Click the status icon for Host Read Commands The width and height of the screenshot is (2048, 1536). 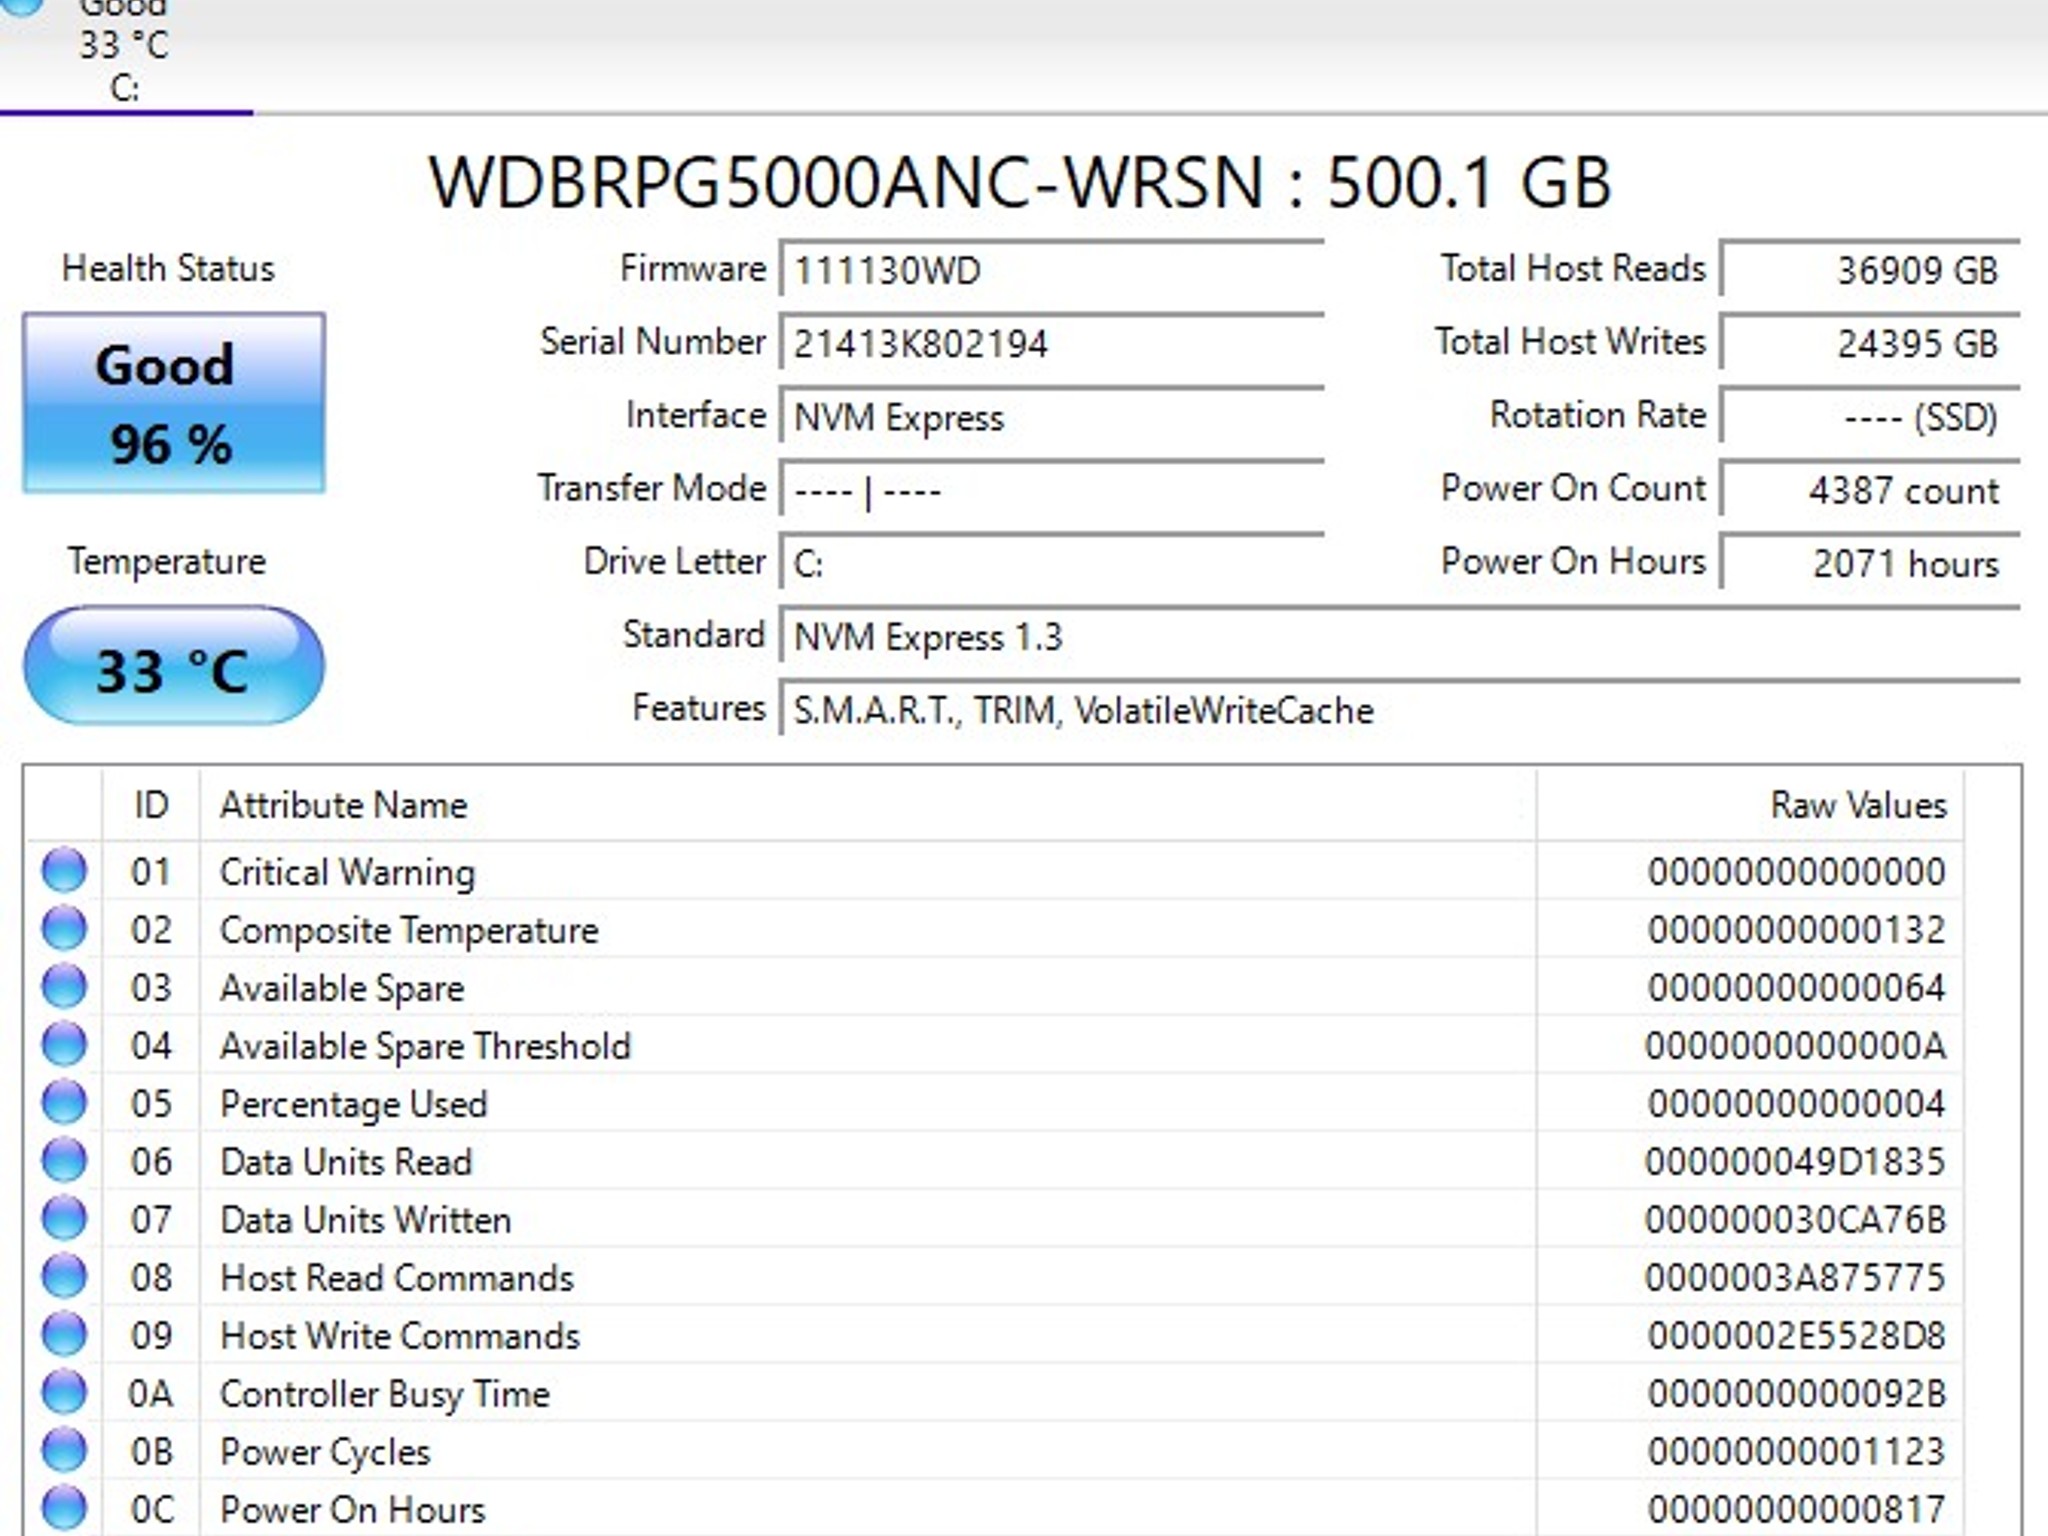click(x=65, y=1276)
